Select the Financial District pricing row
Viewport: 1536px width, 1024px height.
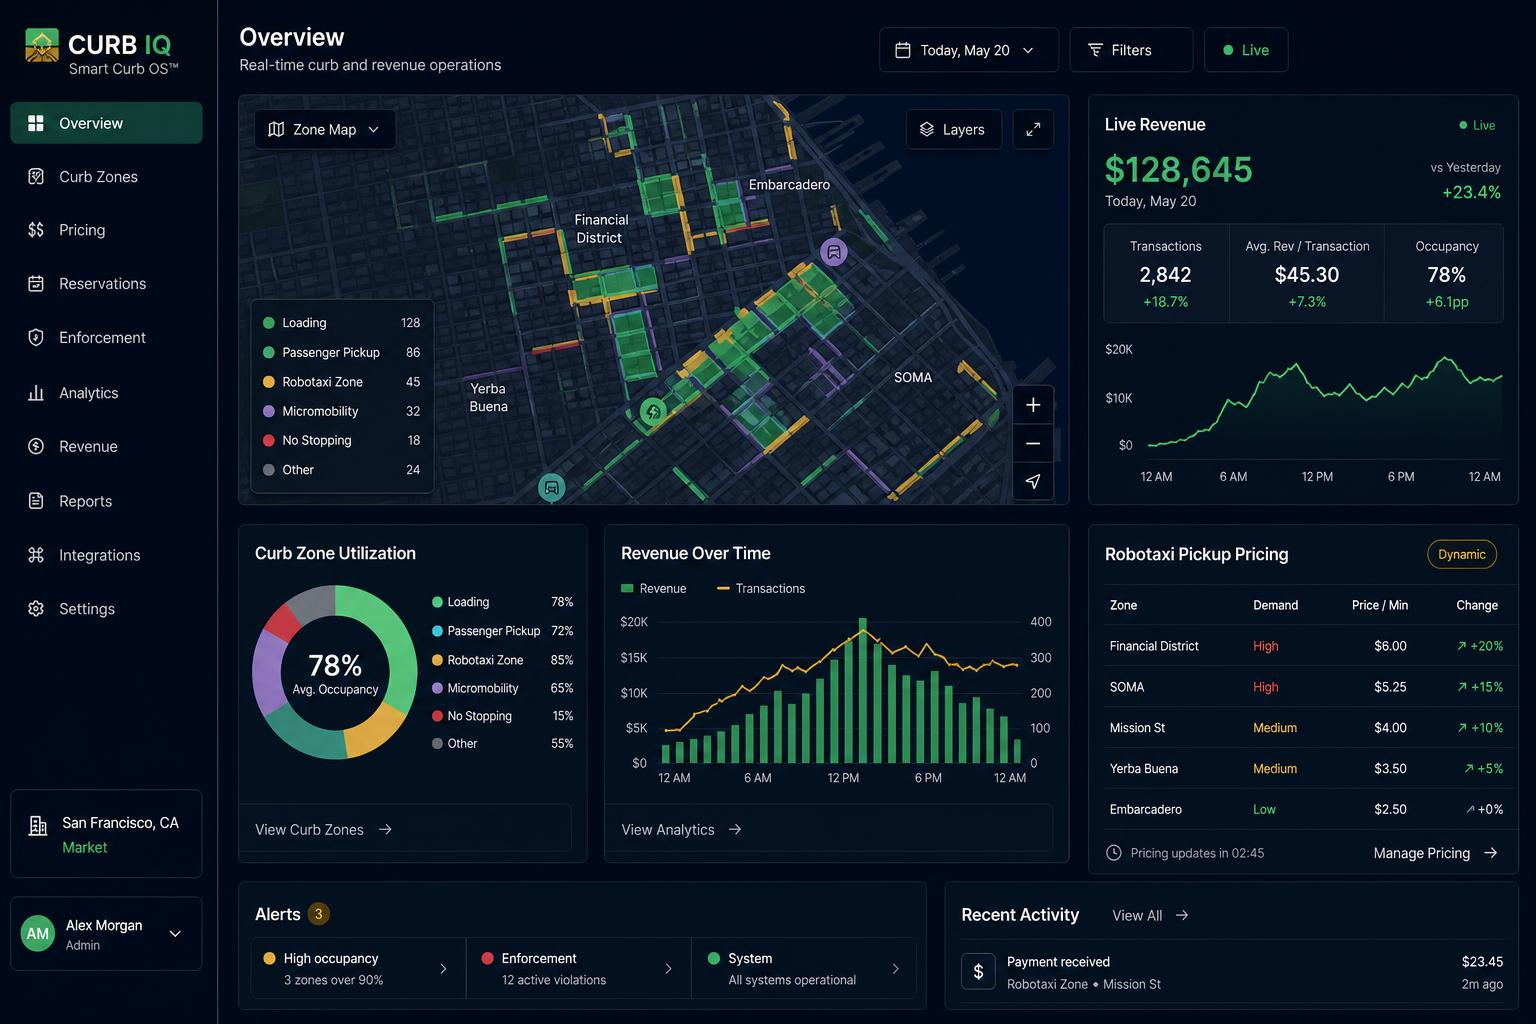point(1304,646)
